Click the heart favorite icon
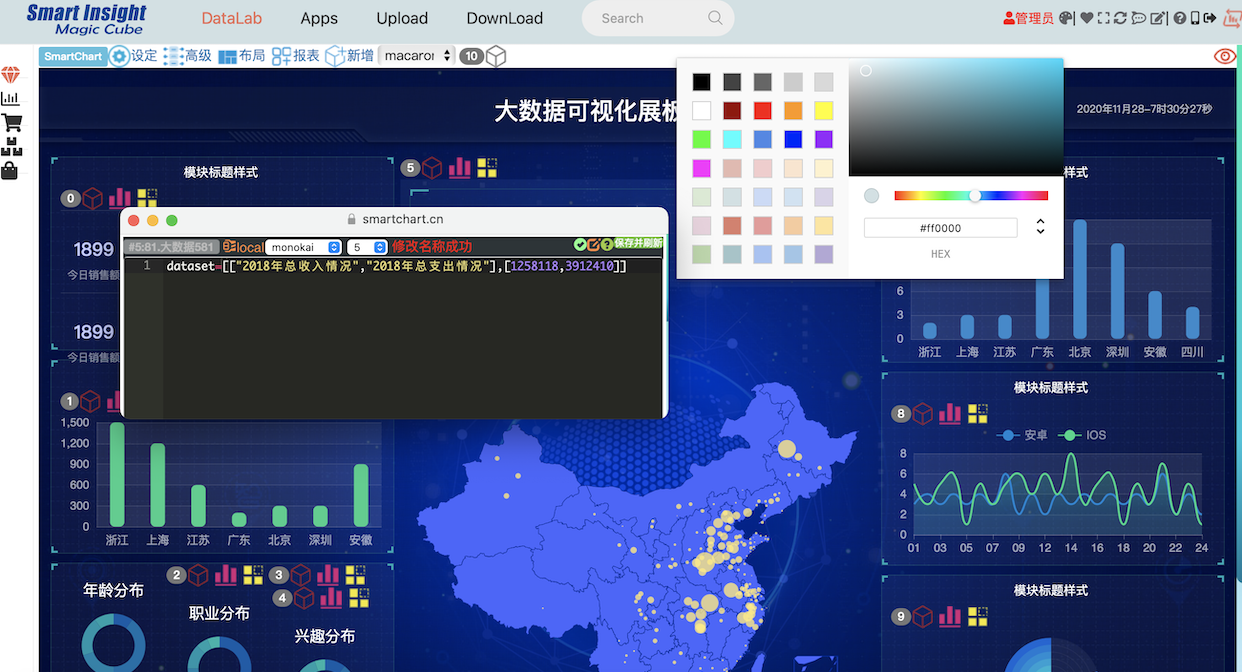This screenshot has height=672, width=1242. [x=1087, y=18]
